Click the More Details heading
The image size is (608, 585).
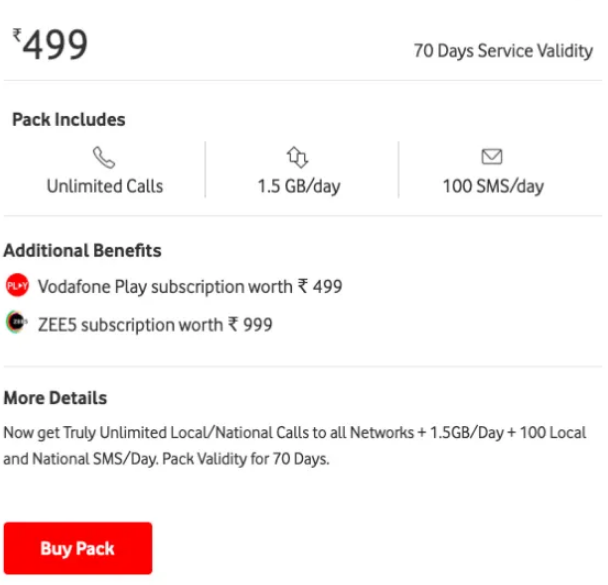coord(55,398)
